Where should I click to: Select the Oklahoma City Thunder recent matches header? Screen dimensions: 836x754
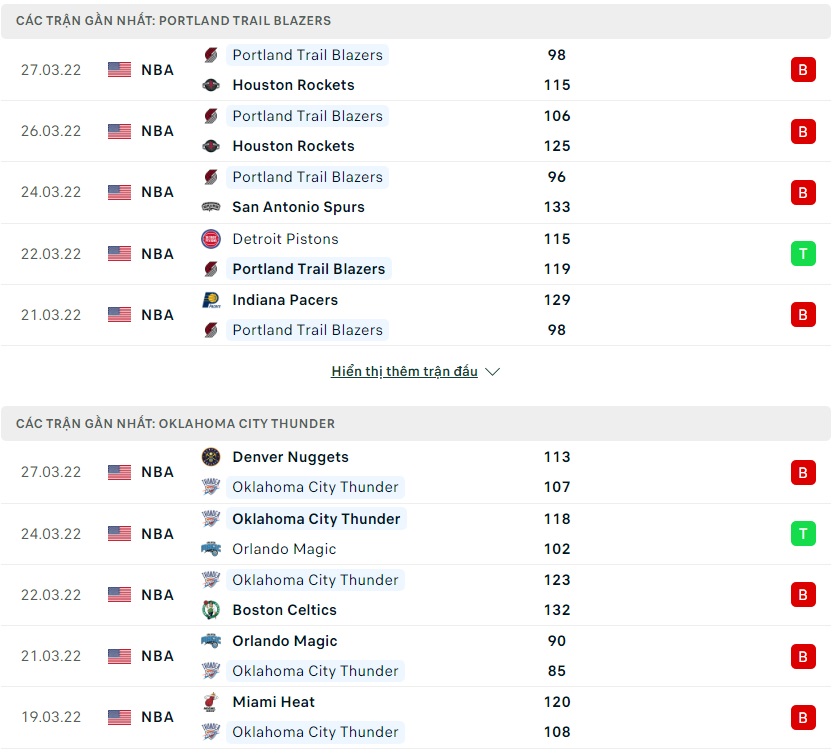pos(176,424)
